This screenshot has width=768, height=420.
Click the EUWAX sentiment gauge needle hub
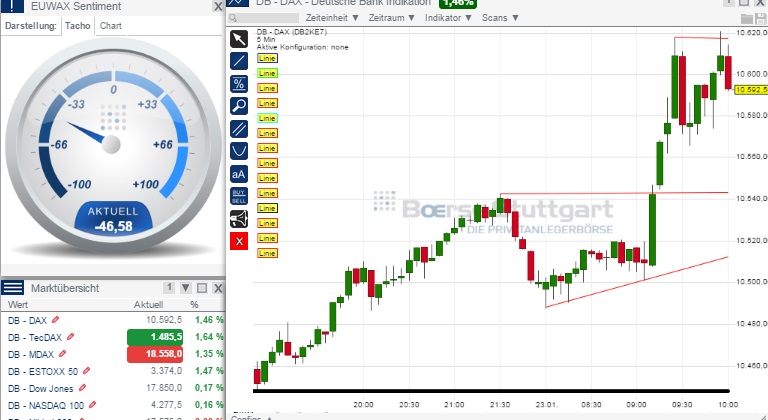pos(111,145)
